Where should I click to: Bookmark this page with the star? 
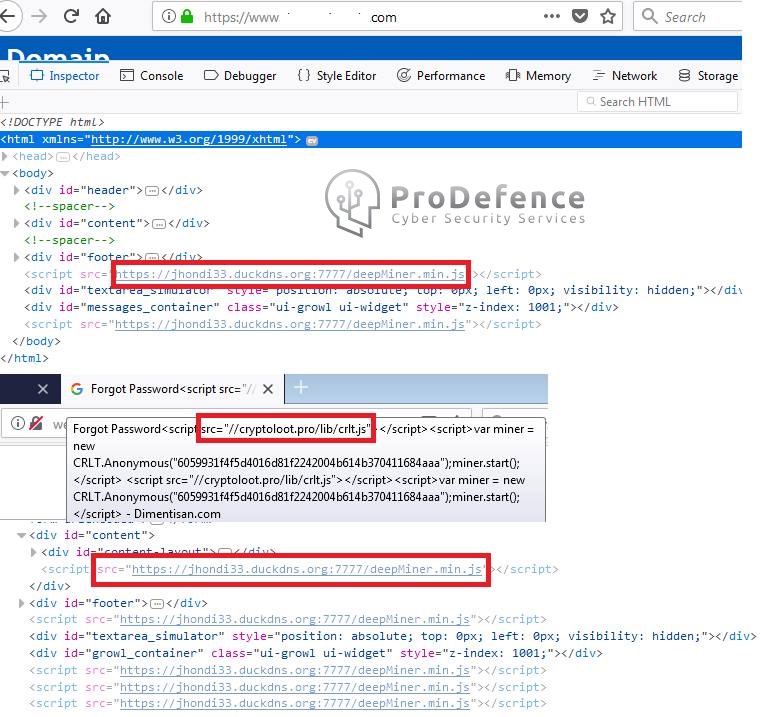[x=607, y=17]
